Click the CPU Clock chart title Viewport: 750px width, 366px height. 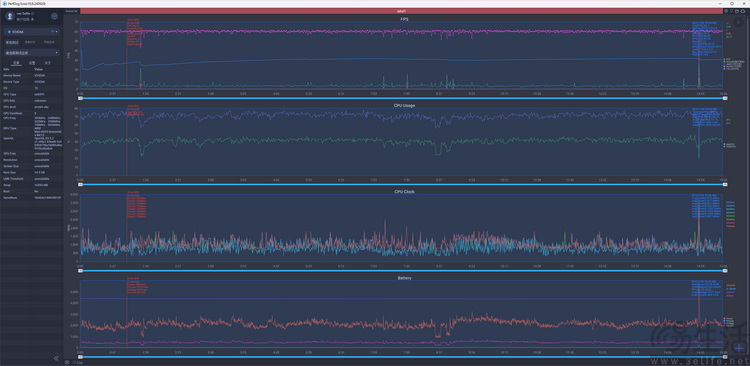405,191
